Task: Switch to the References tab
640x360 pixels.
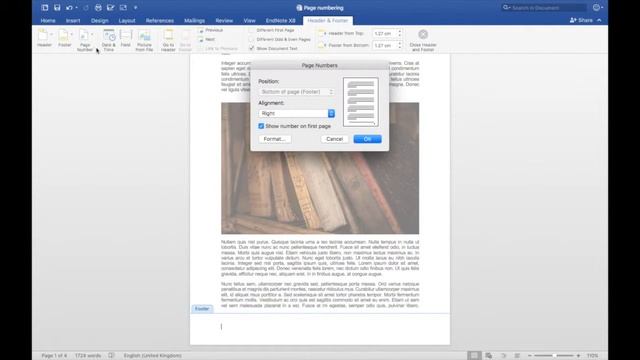Action: [x=160, y=20]
